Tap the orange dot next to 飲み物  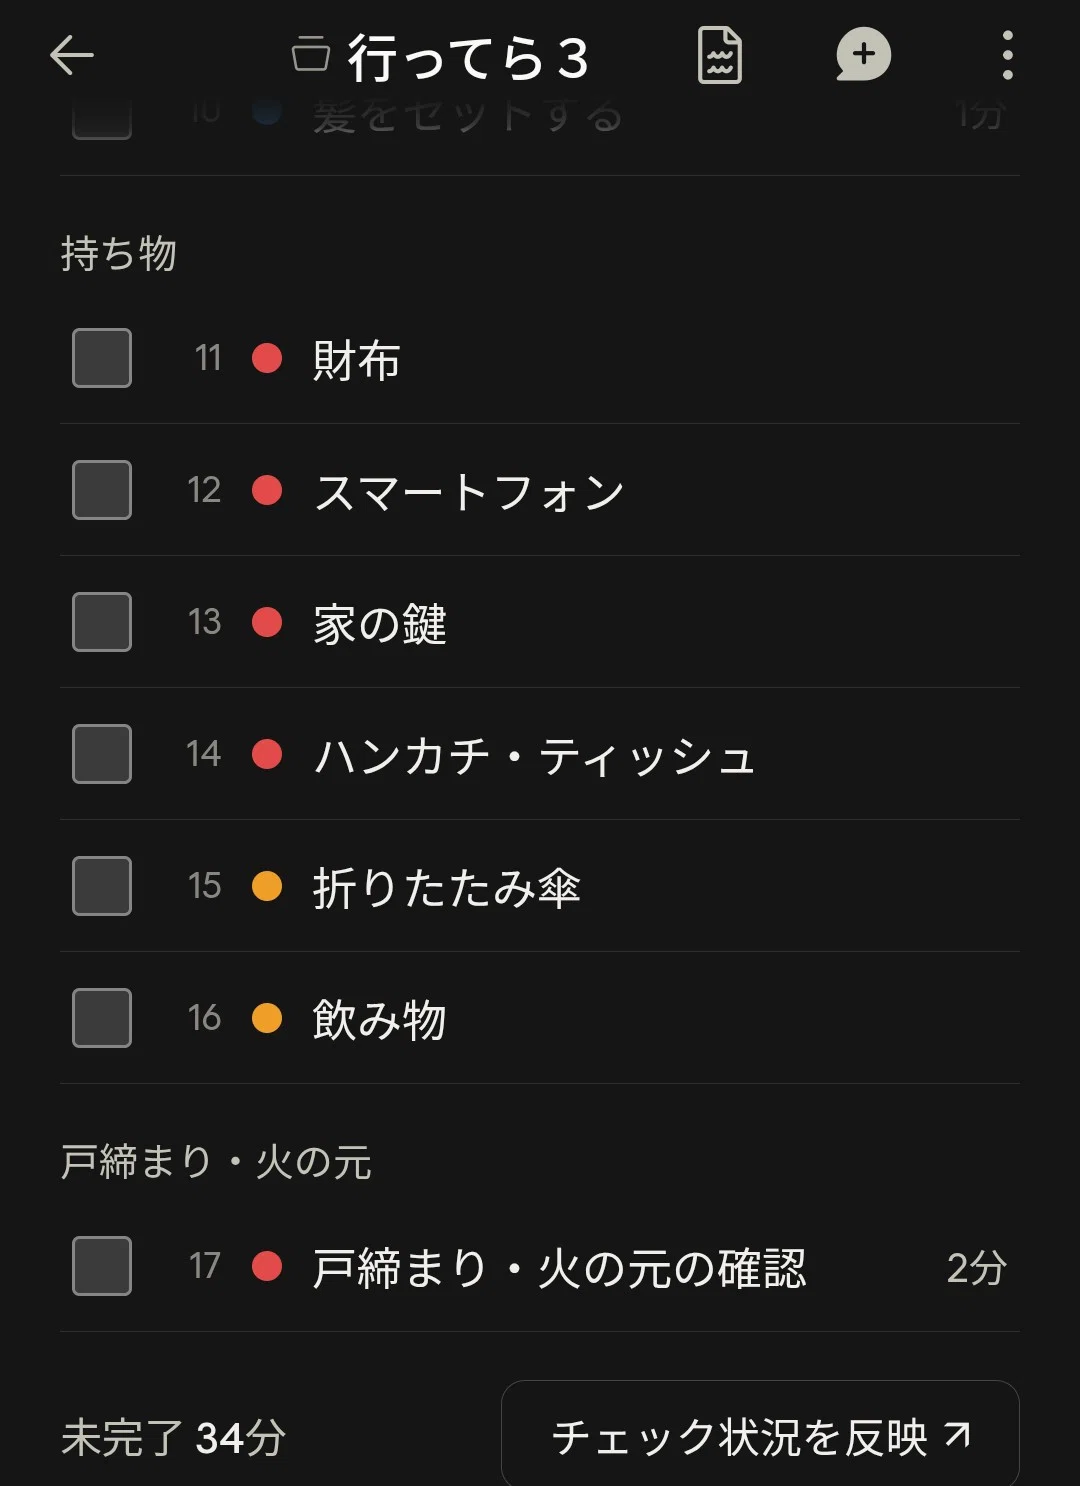[x=267, y=1018]
